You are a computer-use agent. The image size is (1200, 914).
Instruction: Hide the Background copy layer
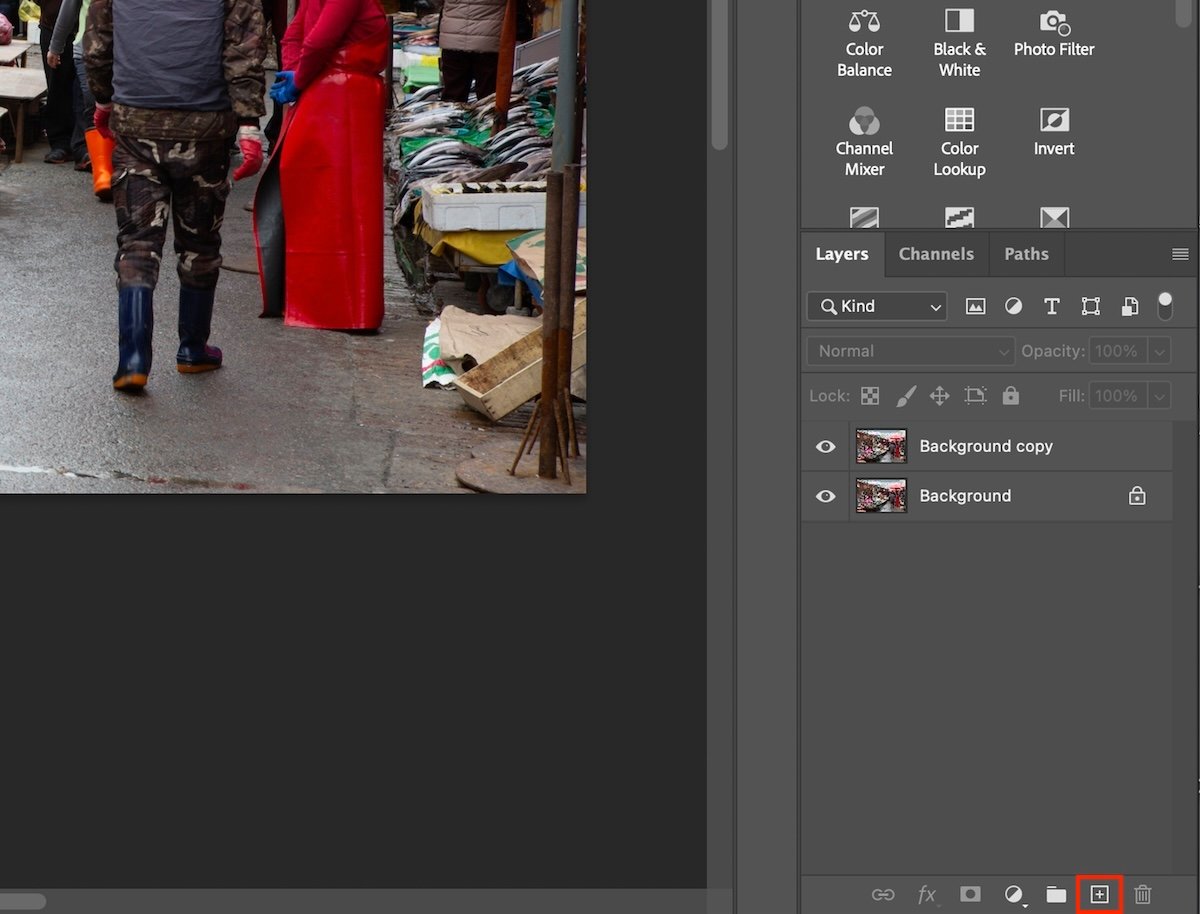coord(824,446)
